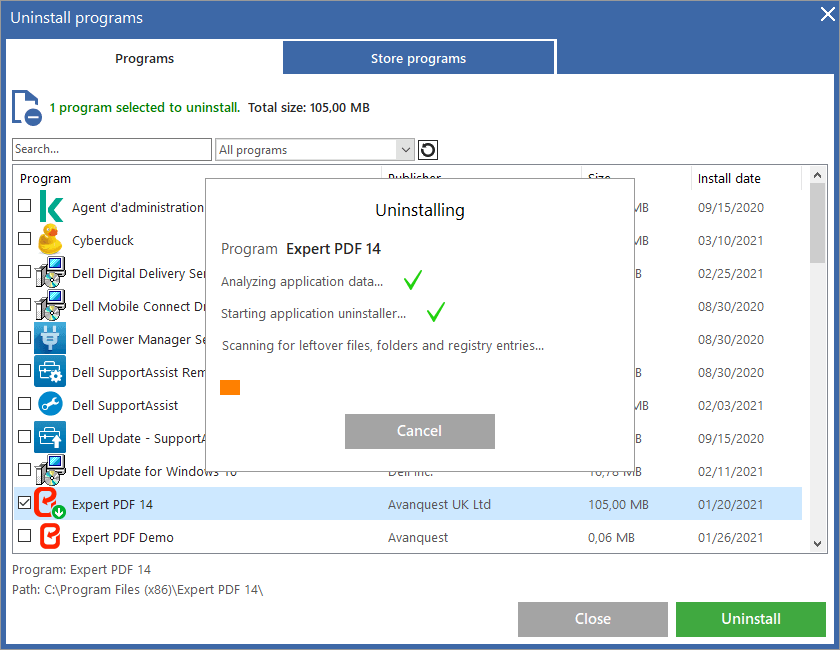Click the Dell SupportAssist Remediation toolbox icon
The image size is (840, 650).
tap(50, 371)
